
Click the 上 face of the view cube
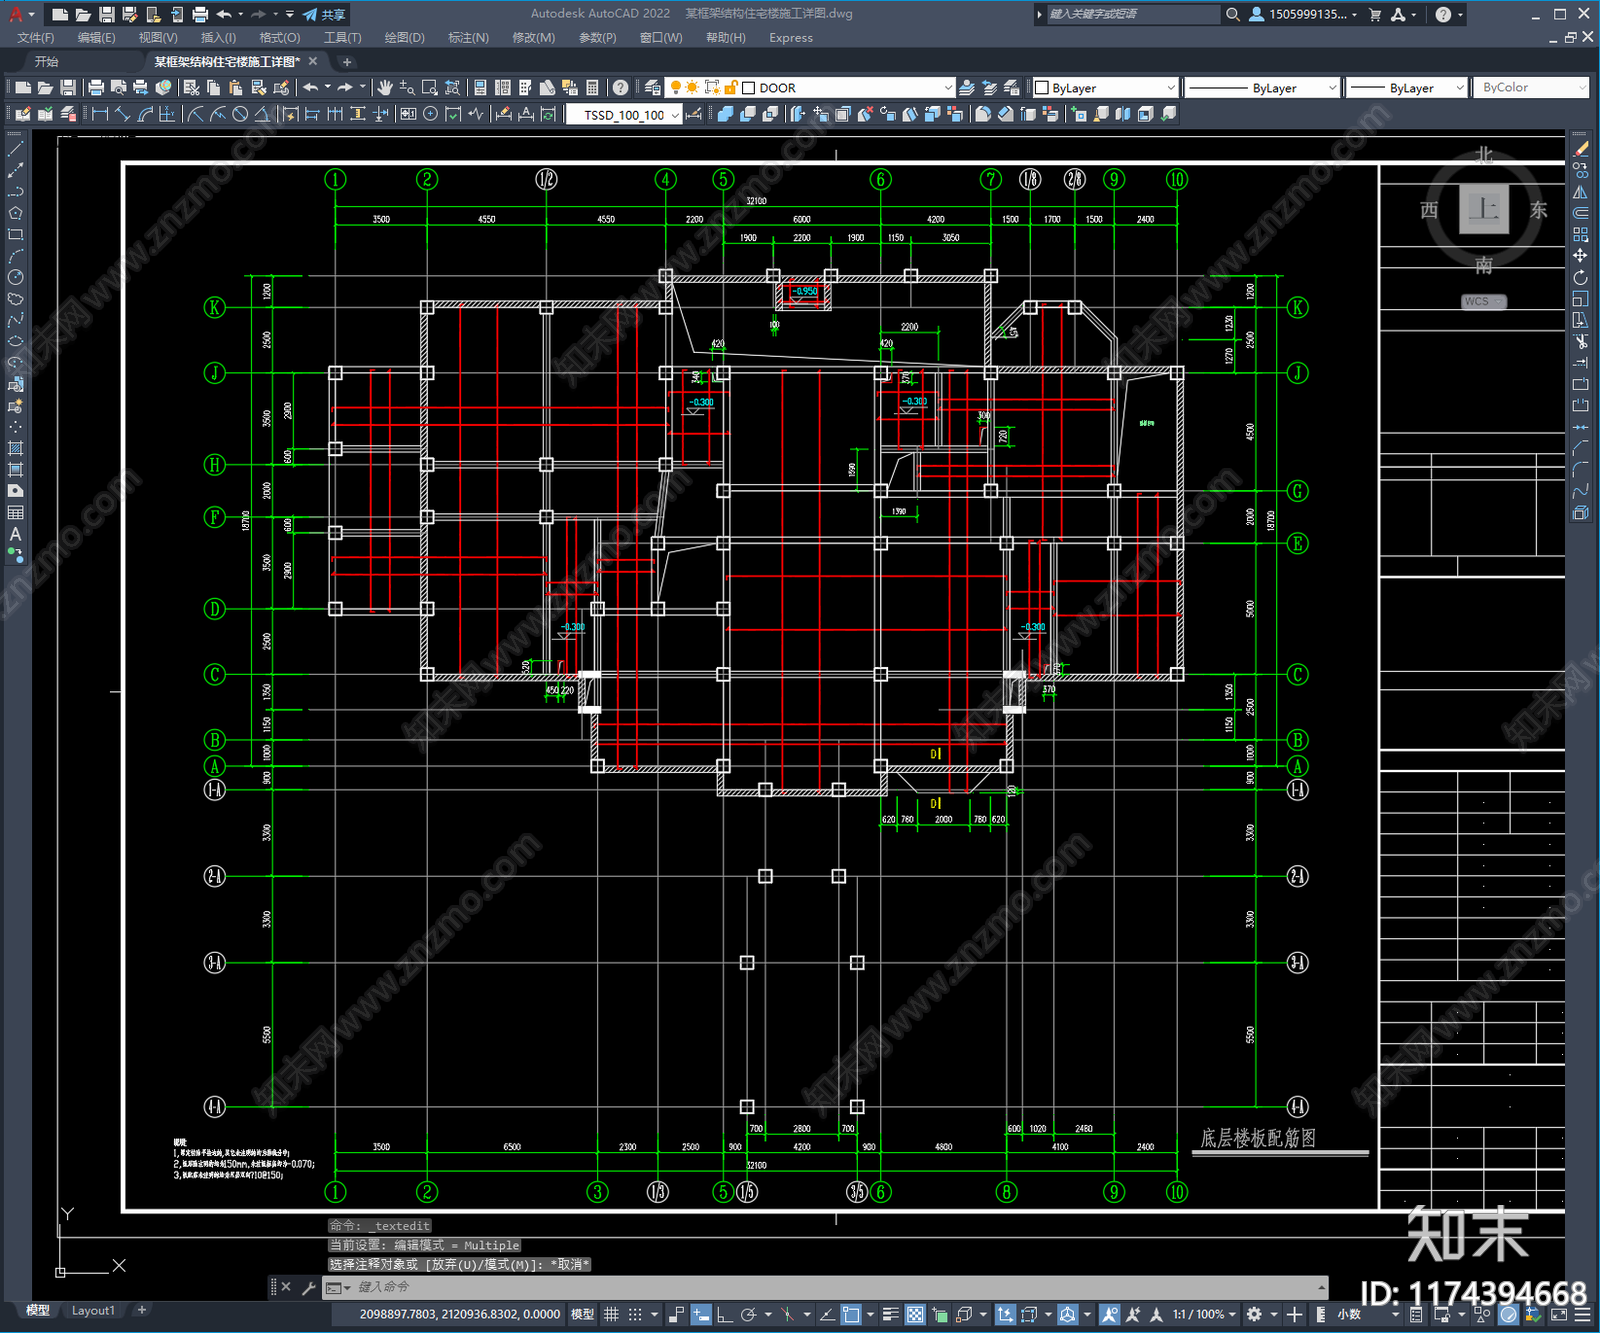(x=1483, y=209)
